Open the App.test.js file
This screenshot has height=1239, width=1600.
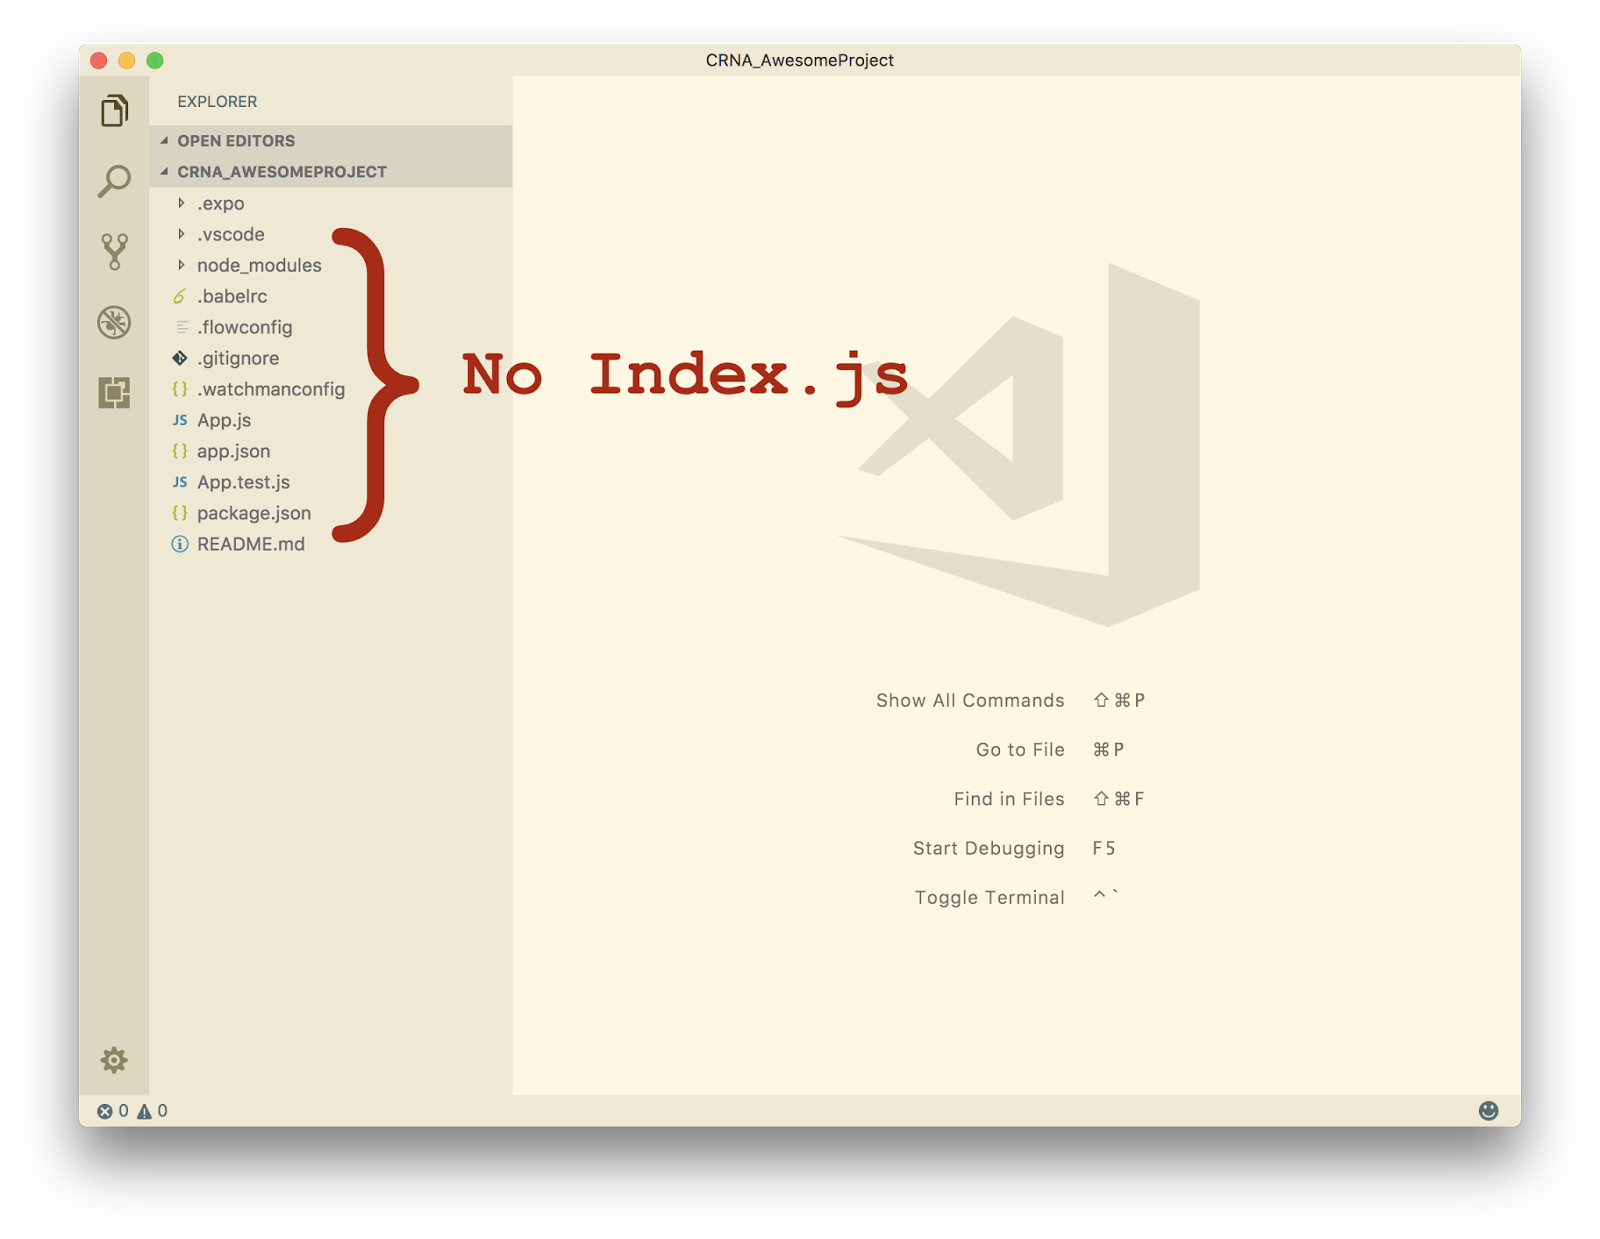click(331, 482)
